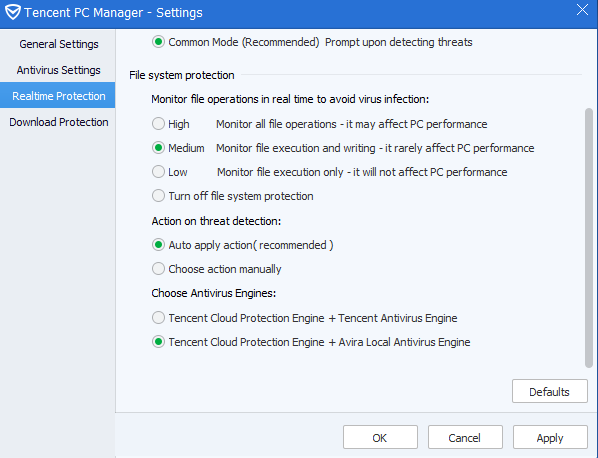
Task: Click 'Monitor all file operations' description text
Action: click(351, 124)
